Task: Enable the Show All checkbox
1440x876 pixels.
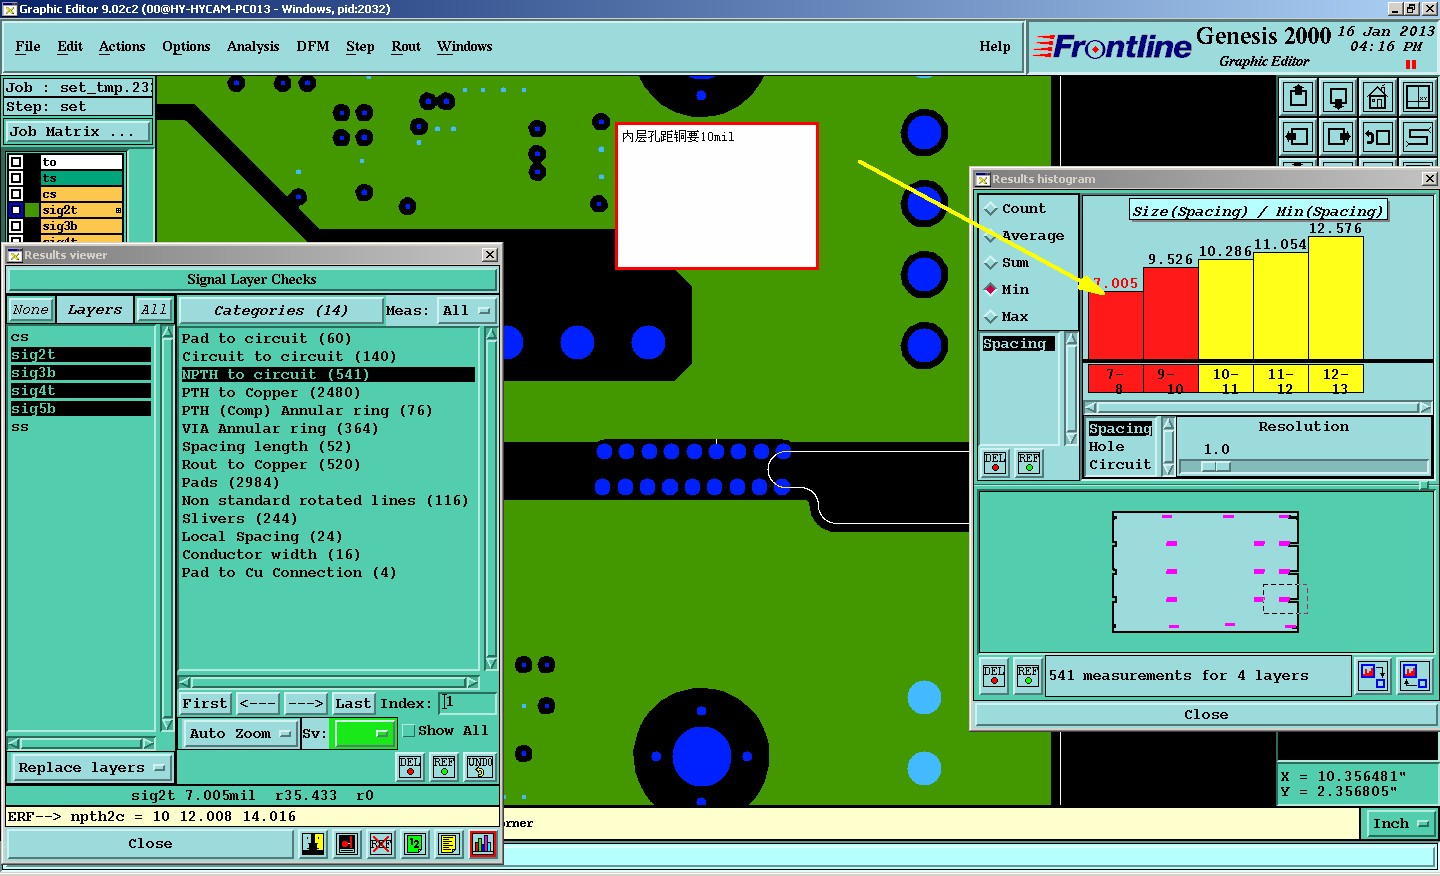Action: point(409,731)
